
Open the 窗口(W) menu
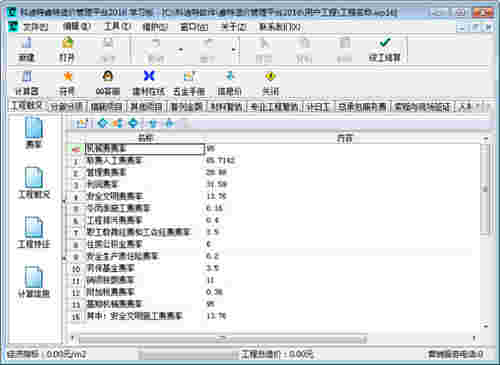[x=194, y=27]
